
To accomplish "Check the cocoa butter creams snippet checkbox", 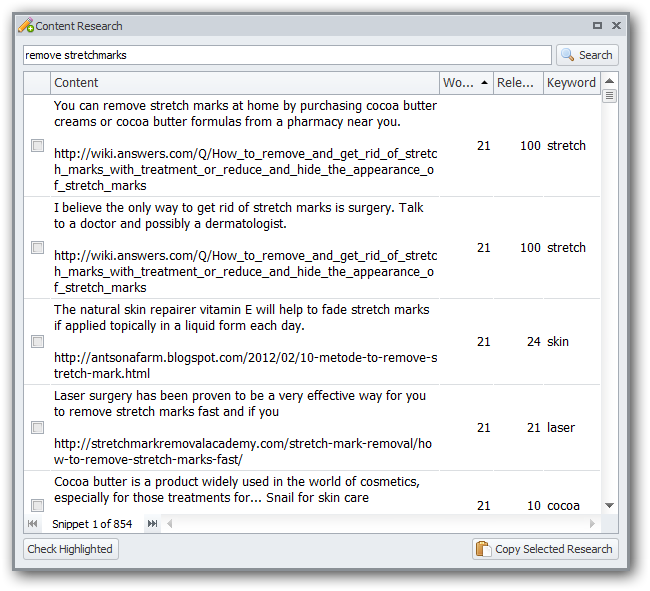I will coord(37,145).
